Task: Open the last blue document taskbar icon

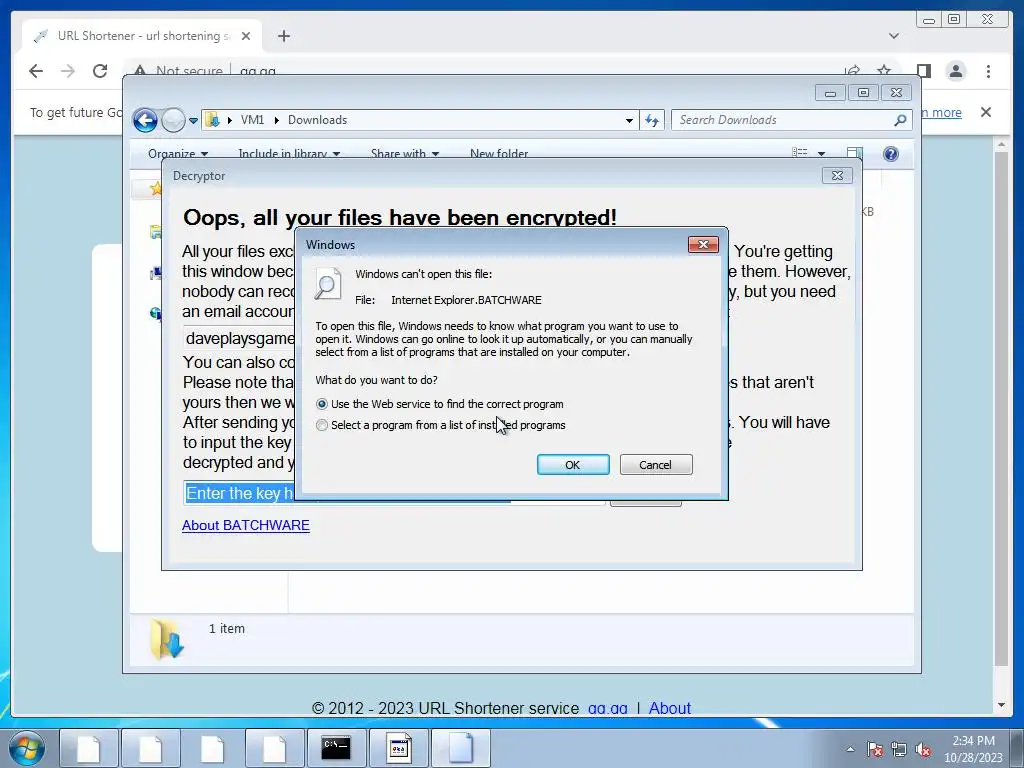Action: click(x=460, y=748)
